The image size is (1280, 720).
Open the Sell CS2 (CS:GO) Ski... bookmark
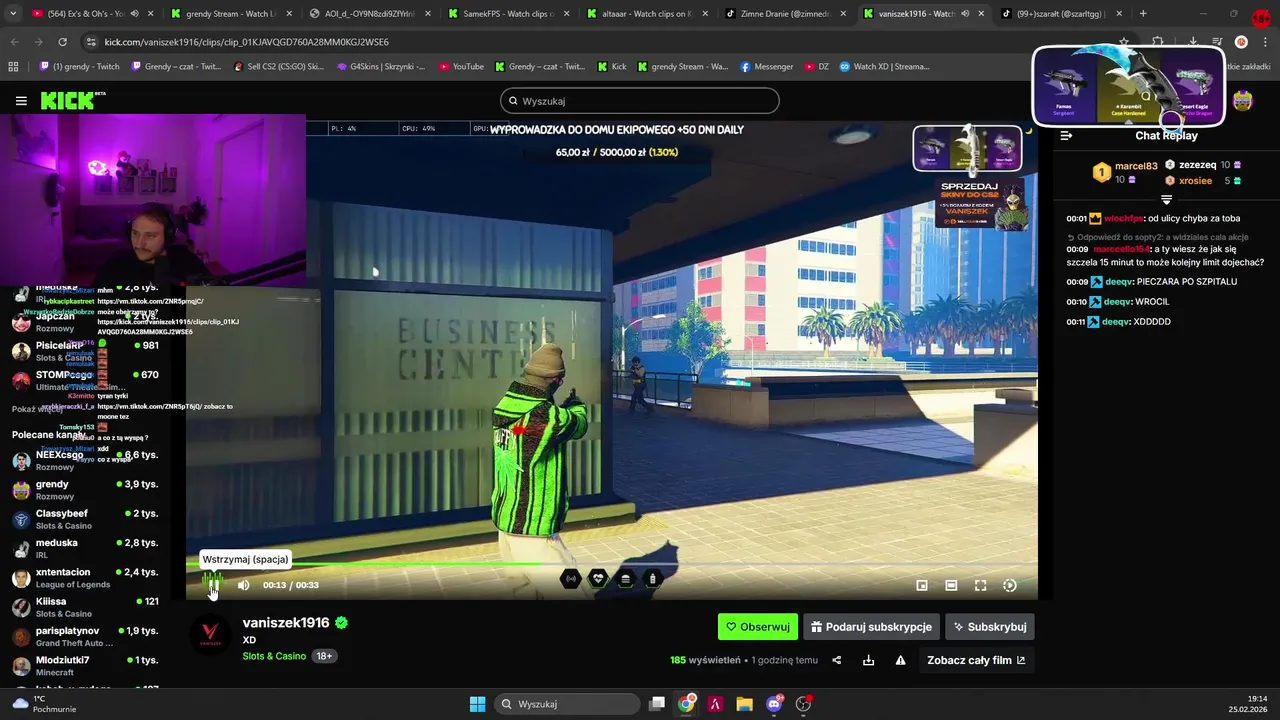279,67
